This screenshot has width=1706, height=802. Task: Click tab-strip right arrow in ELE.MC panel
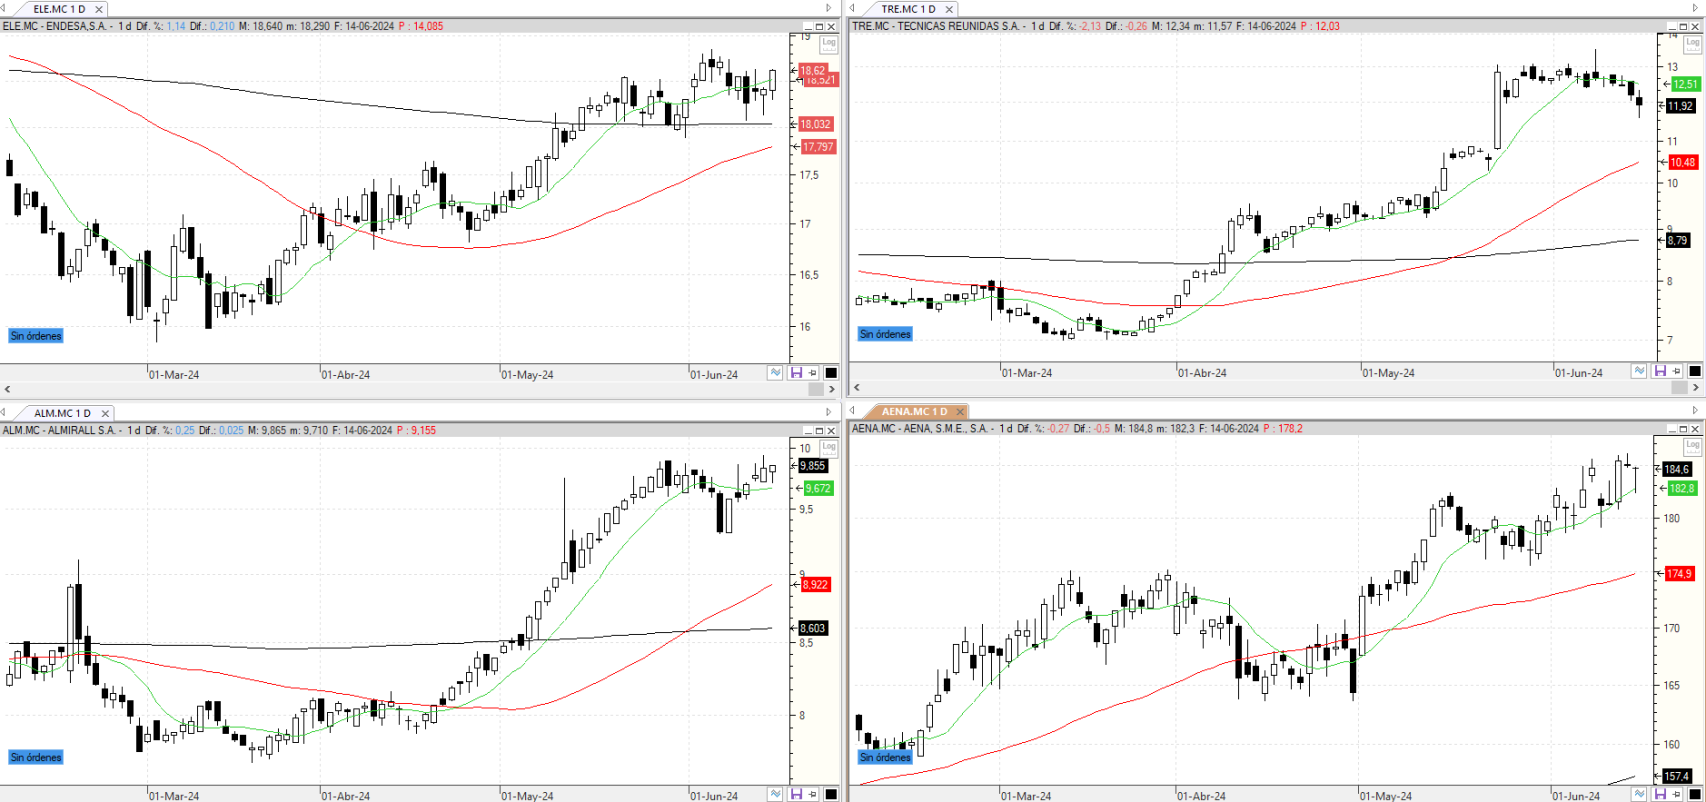(828, 8)
